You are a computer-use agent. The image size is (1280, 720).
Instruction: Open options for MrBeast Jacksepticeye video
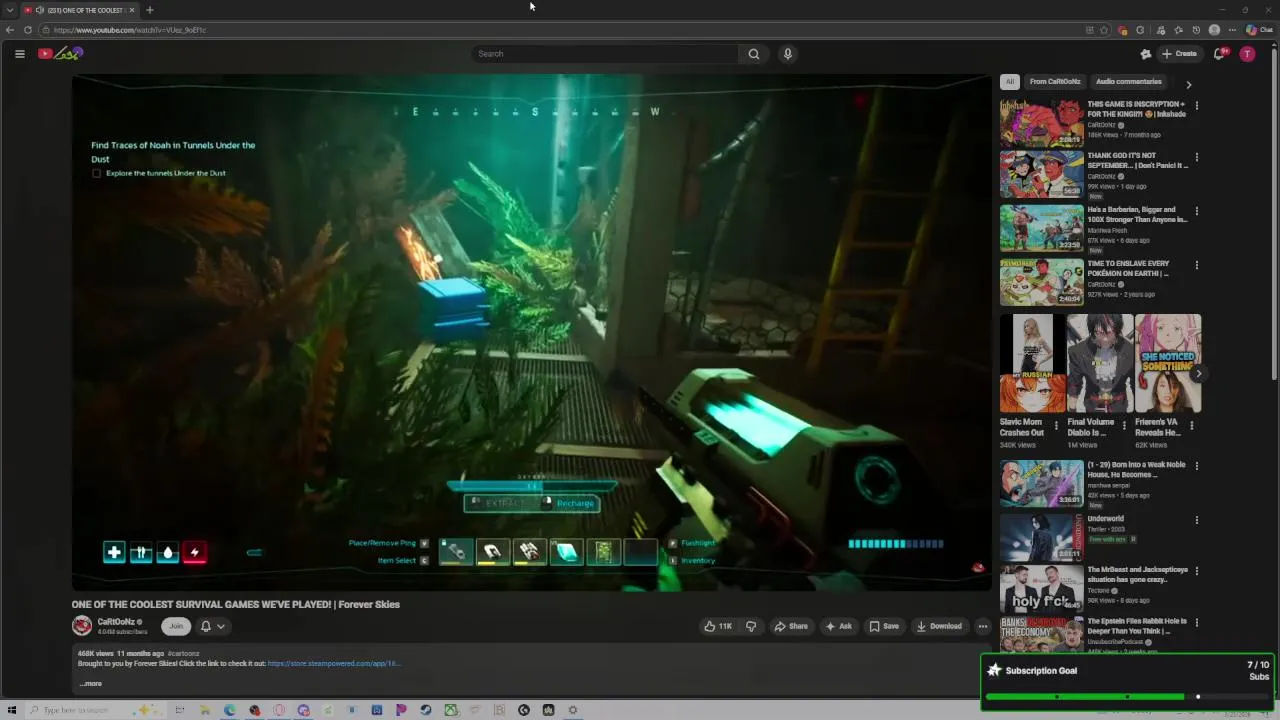pyautogui.click(x=1197, y=571)
